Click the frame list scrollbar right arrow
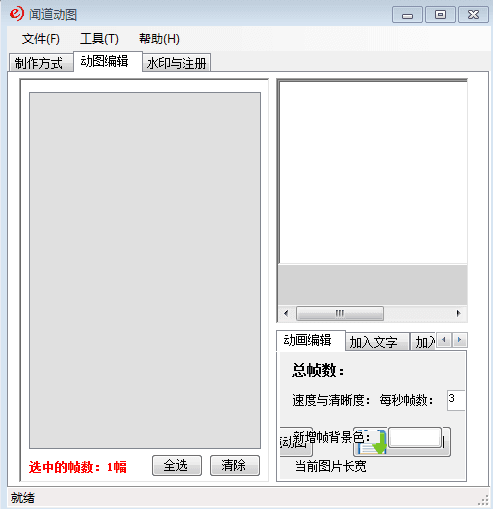The width and height of the screenshot is (493, 509). (x=459, y=313)
